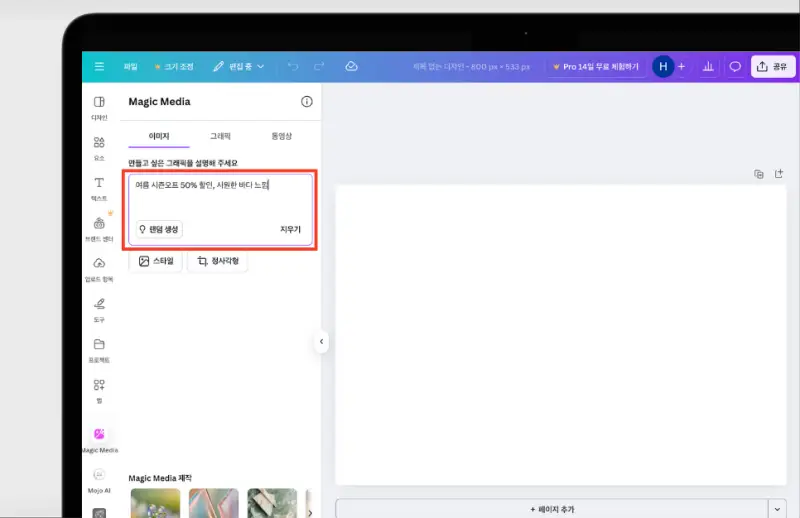Click the 랜덤 생성 button
The height and width of the screenshot is (518, 800).
click(x=159, y=229)
